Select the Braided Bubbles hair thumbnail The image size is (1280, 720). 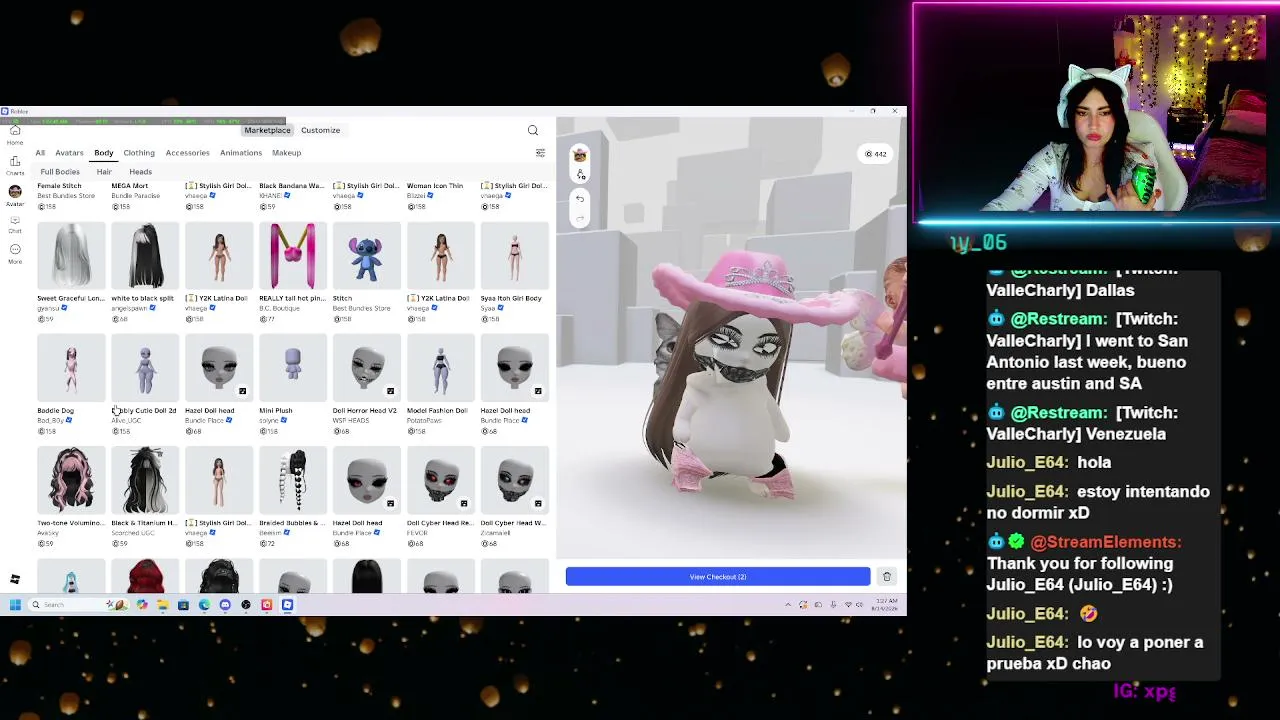pos(293,481)
